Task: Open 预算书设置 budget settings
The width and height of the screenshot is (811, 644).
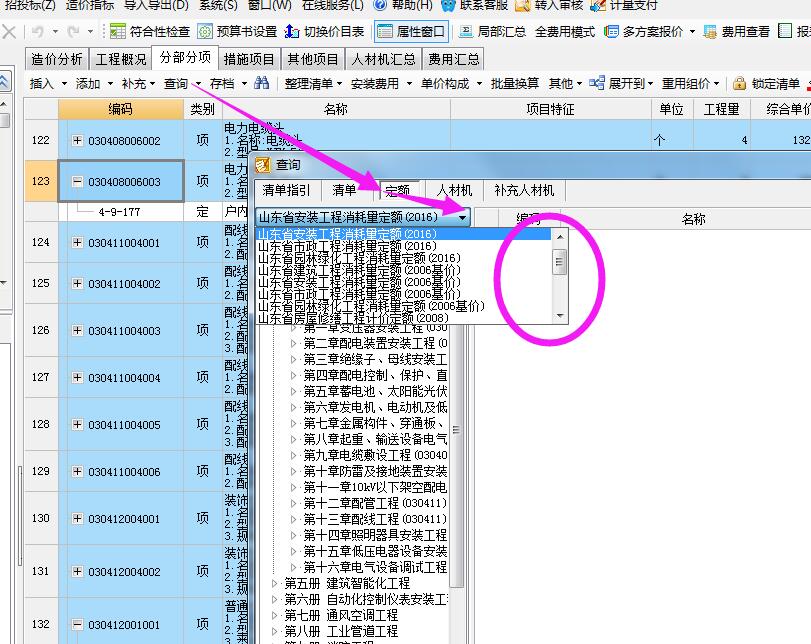Action: pos(237,32)
